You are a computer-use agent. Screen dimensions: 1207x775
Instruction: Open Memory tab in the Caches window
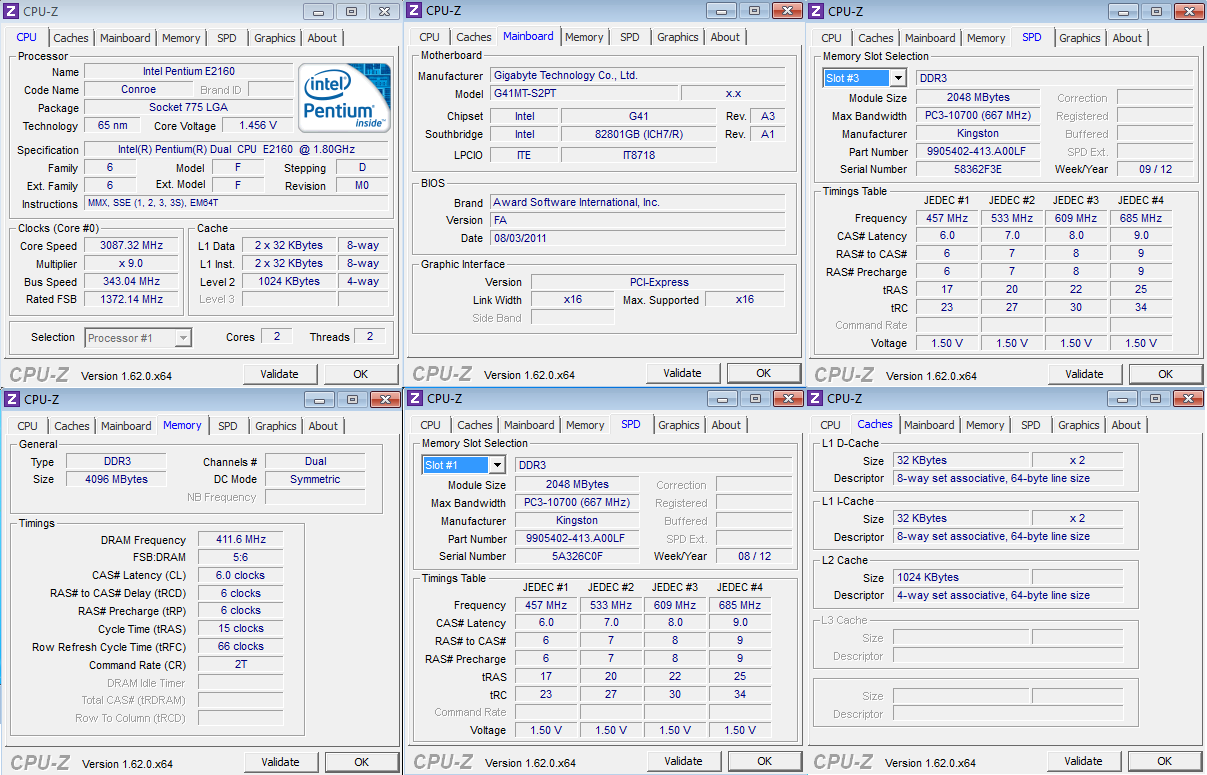(x=985, y=425)
